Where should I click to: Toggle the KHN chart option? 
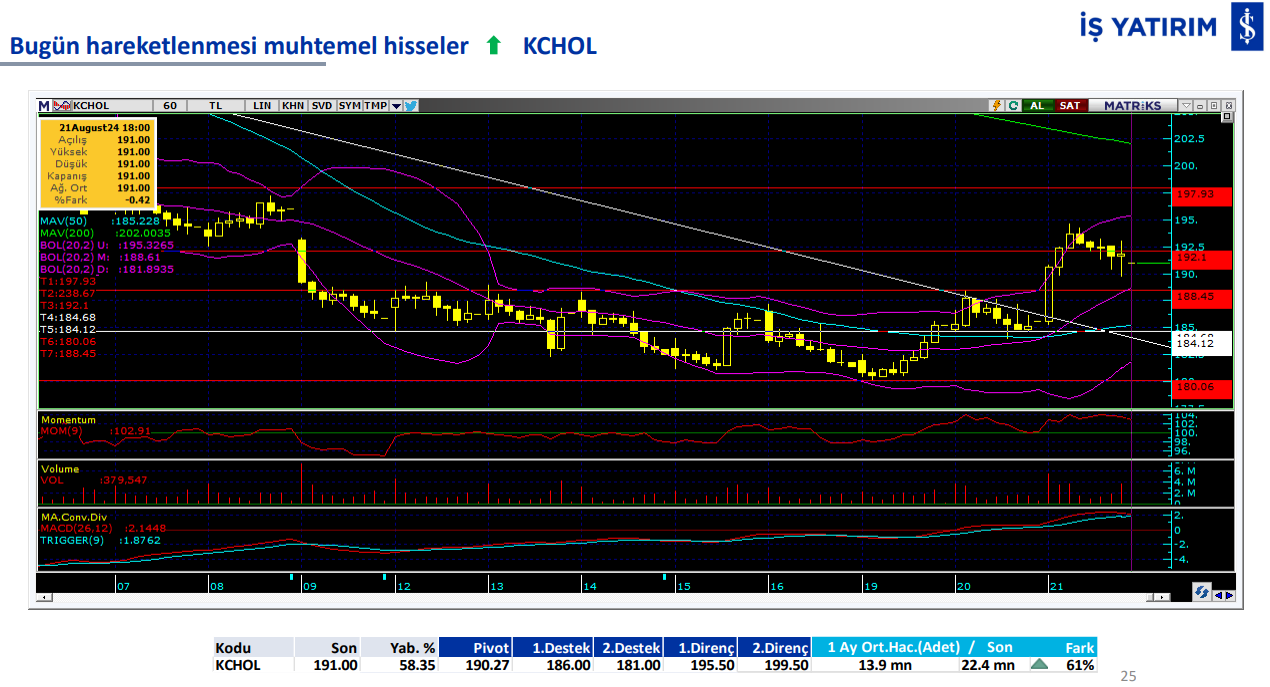click(x=293, y=105)
